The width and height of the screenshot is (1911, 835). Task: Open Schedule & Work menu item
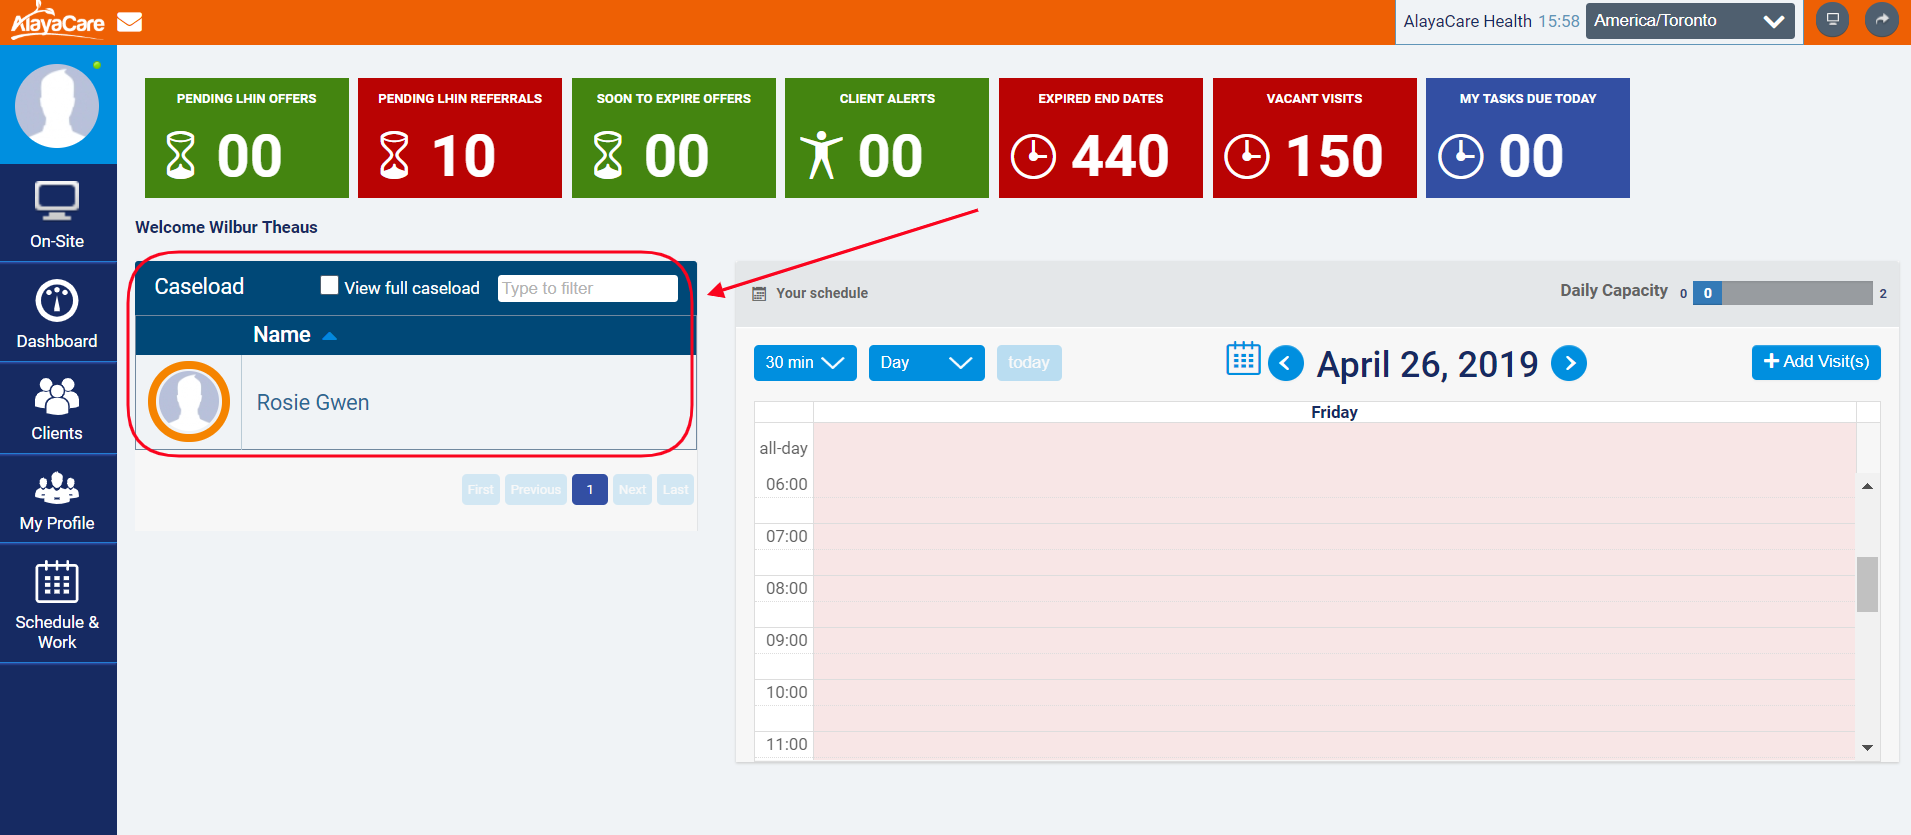pos(57,604)
